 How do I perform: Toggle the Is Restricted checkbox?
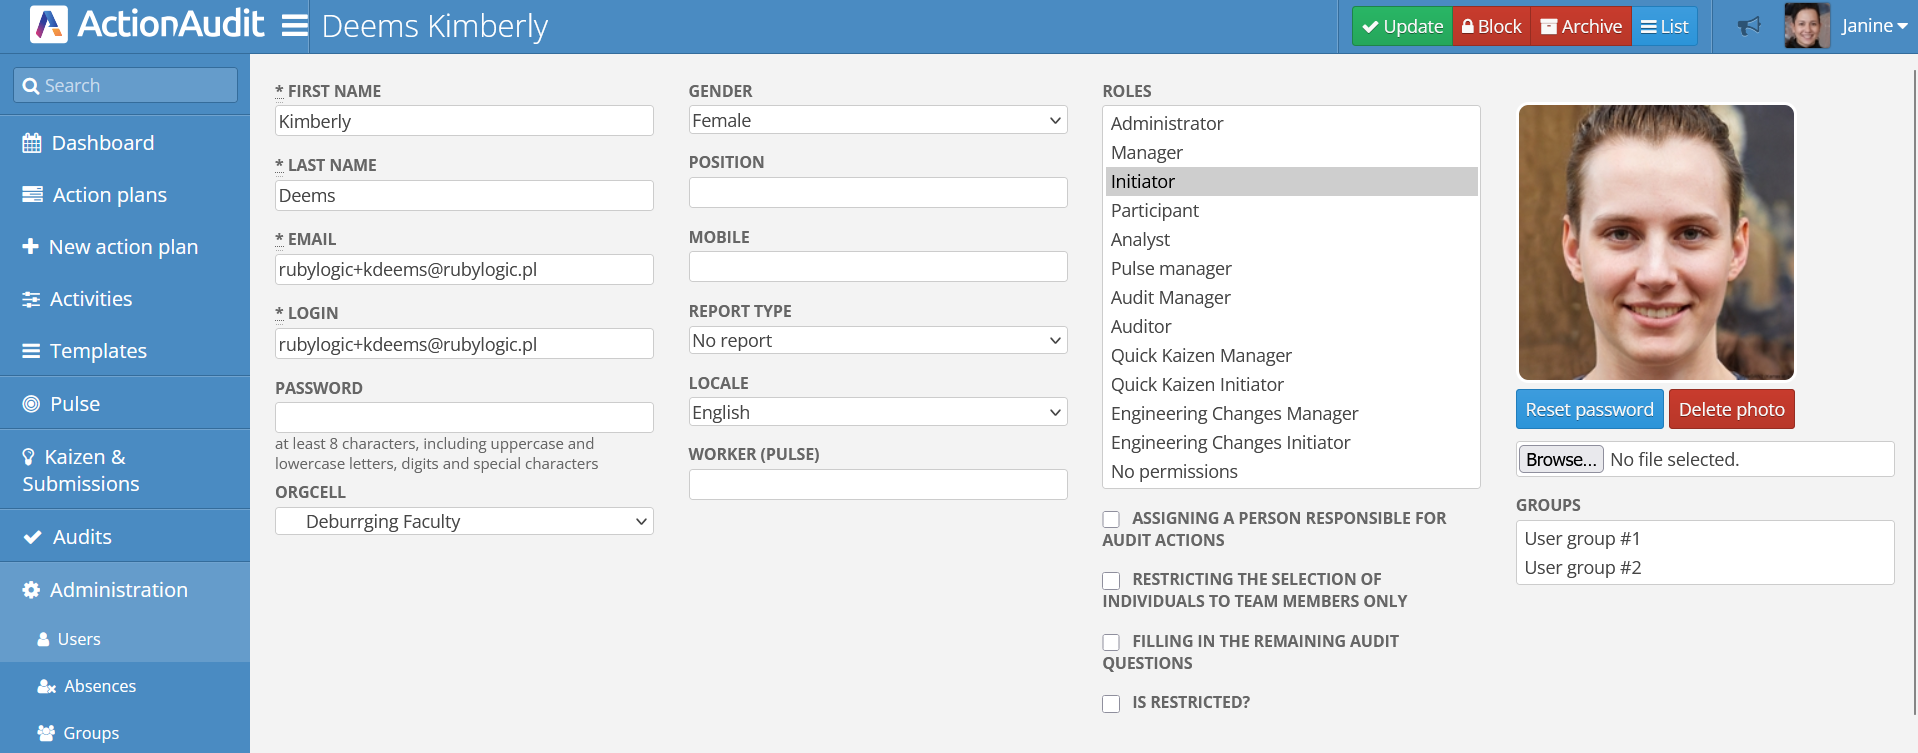1111,704
